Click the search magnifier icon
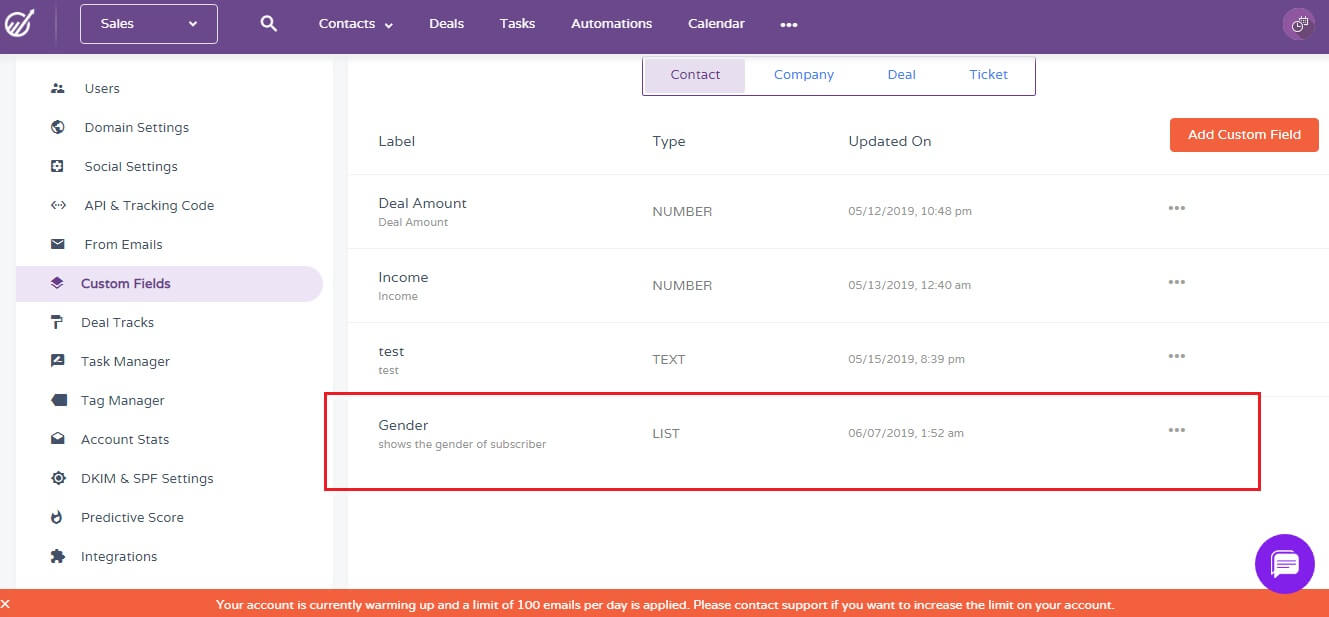Image resolution: width=1329 pixels, height=617 pixels. (x=268, y=24)
